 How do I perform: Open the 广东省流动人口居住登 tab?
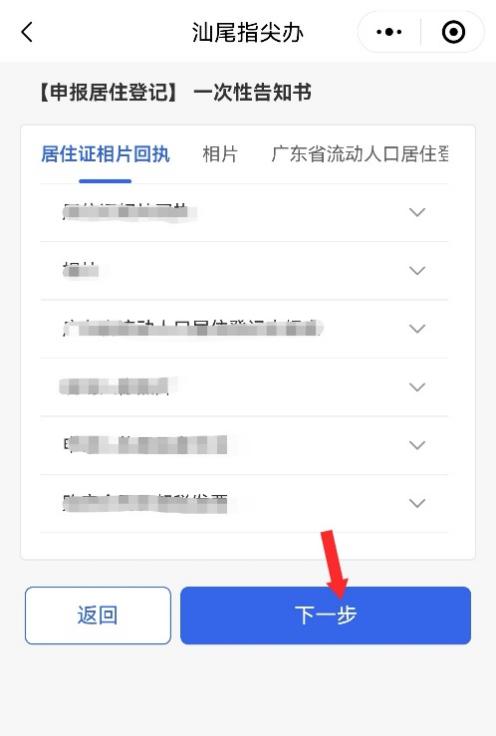click(360, 154)
